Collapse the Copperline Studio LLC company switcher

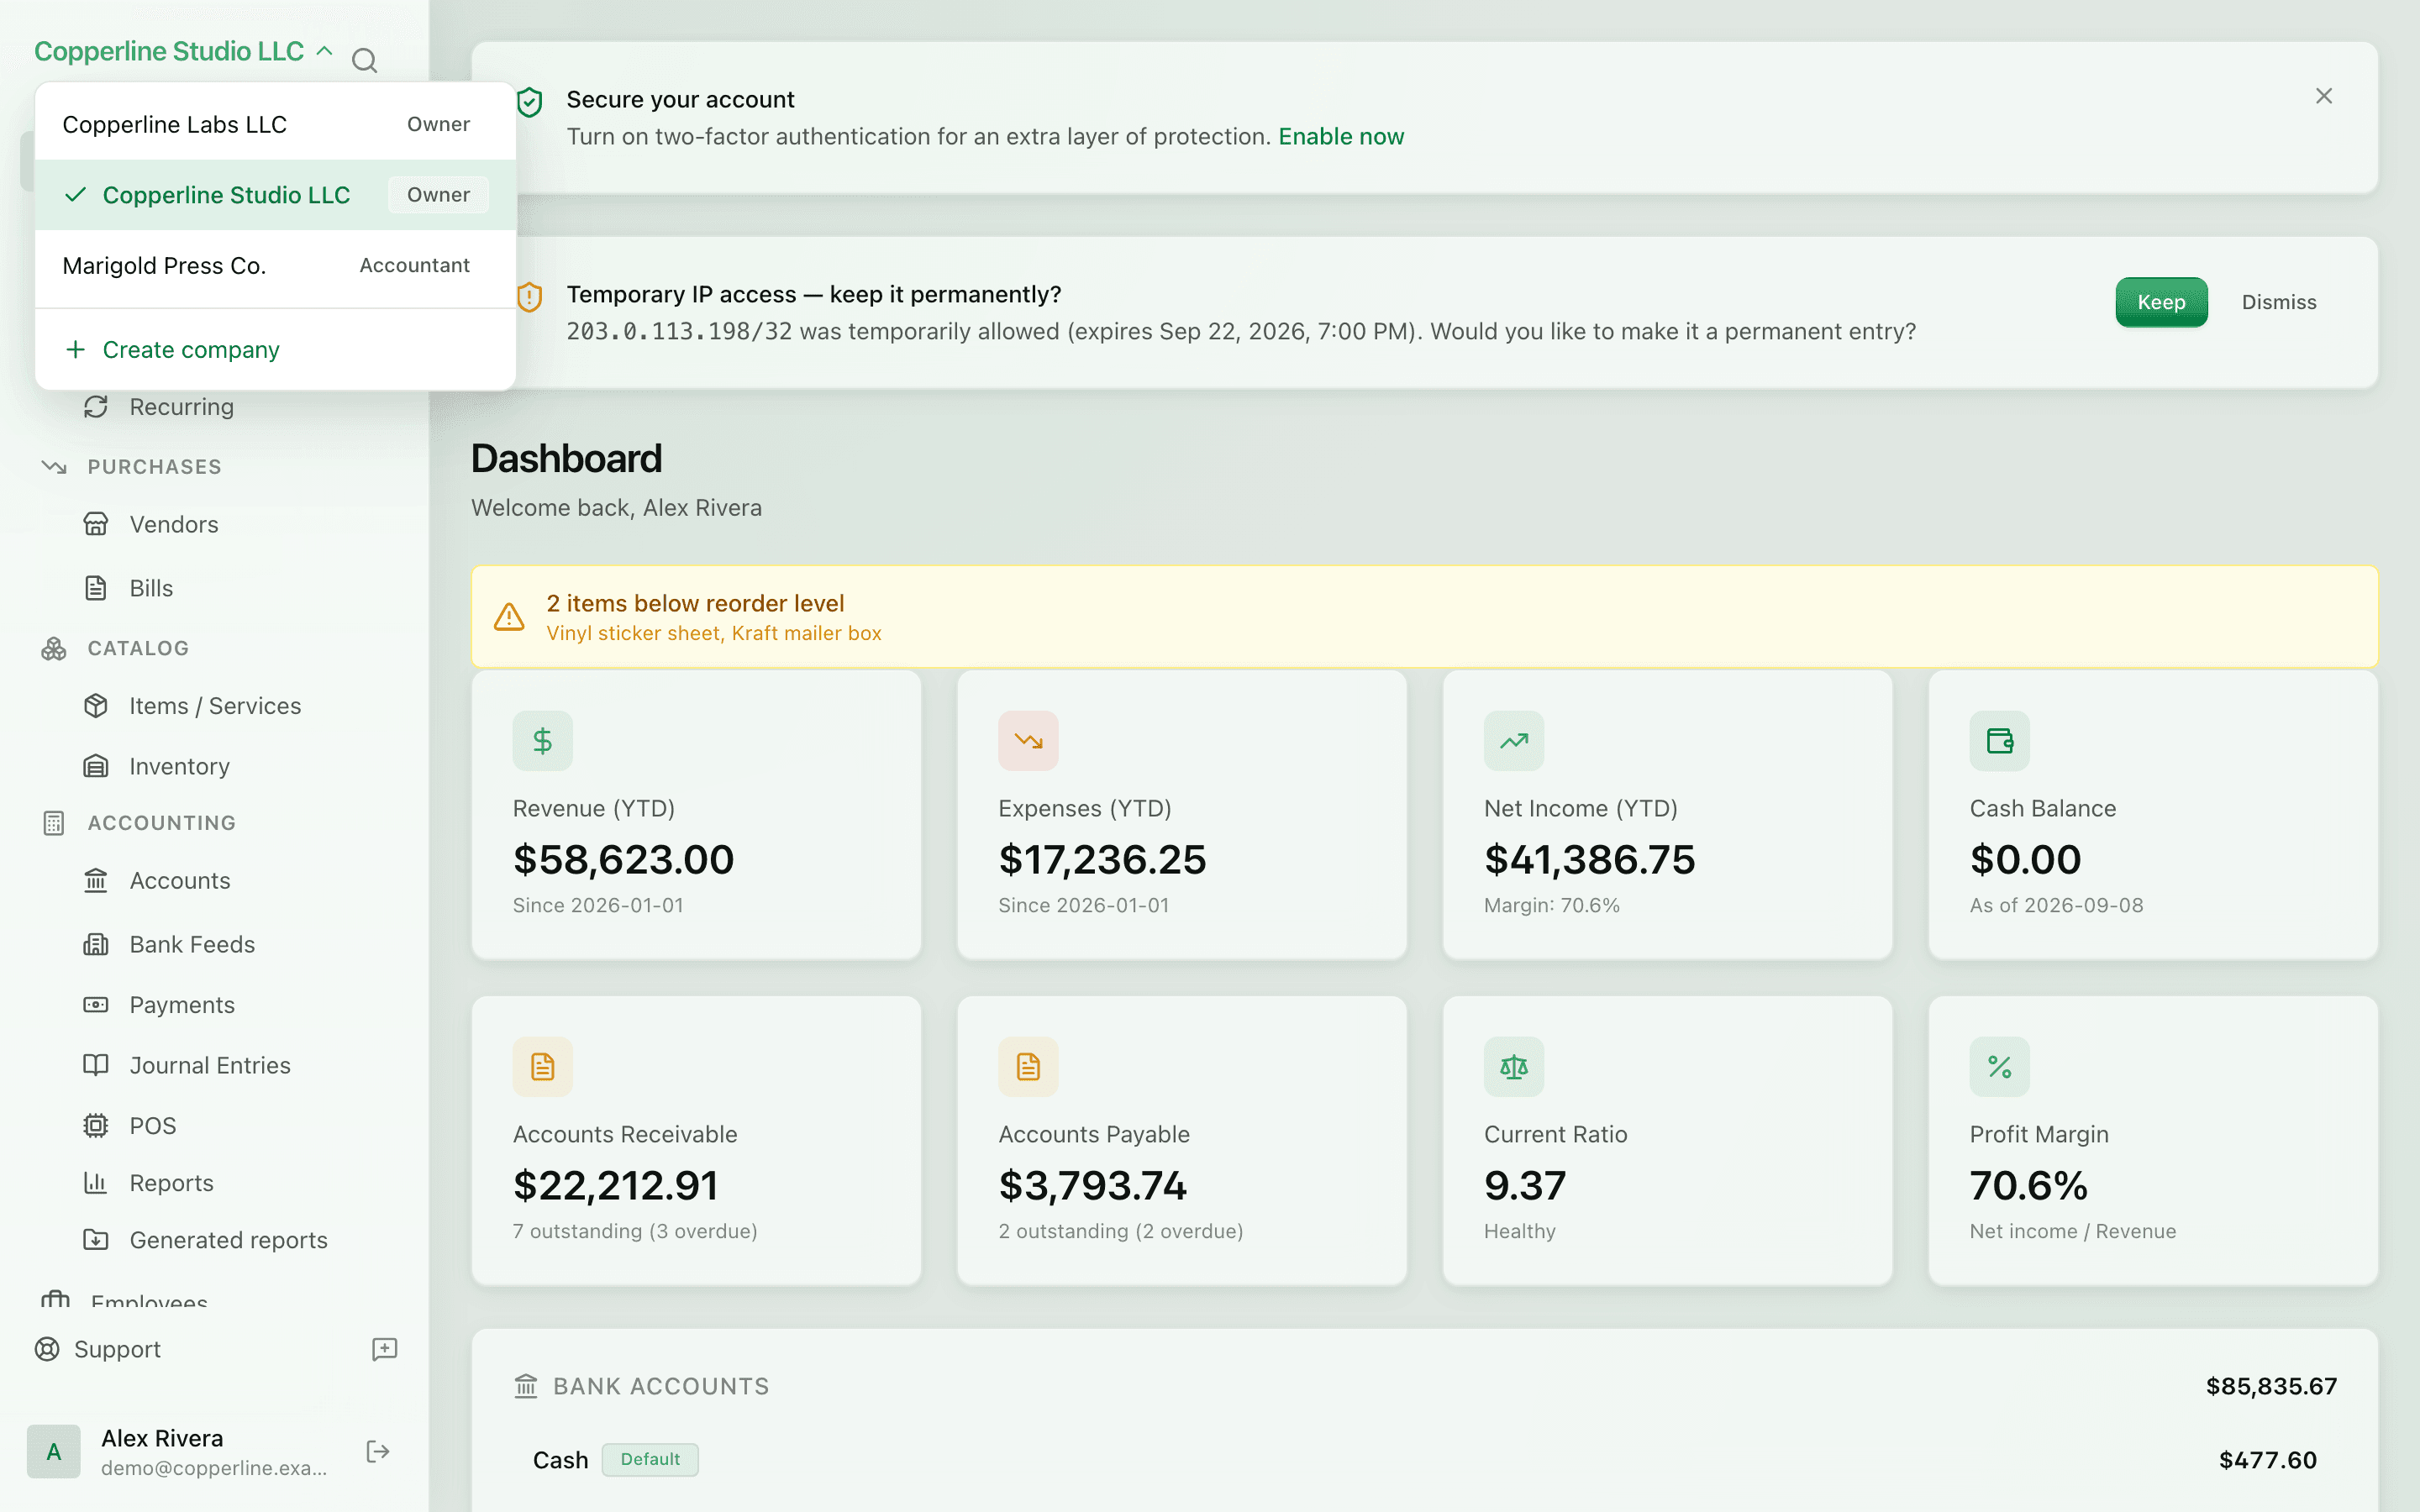pos(184,51)
